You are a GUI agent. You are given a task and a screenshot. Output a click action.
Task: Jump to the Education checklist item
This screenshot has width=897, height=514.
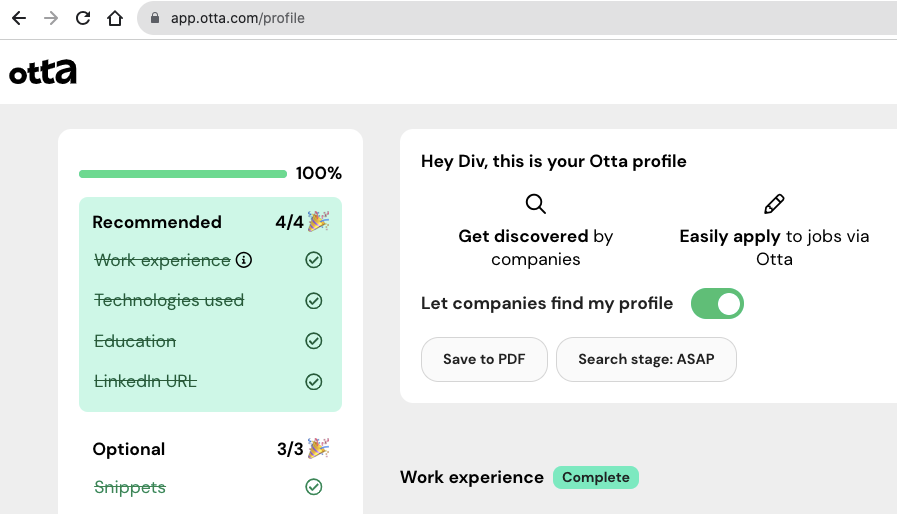[135, 341]
